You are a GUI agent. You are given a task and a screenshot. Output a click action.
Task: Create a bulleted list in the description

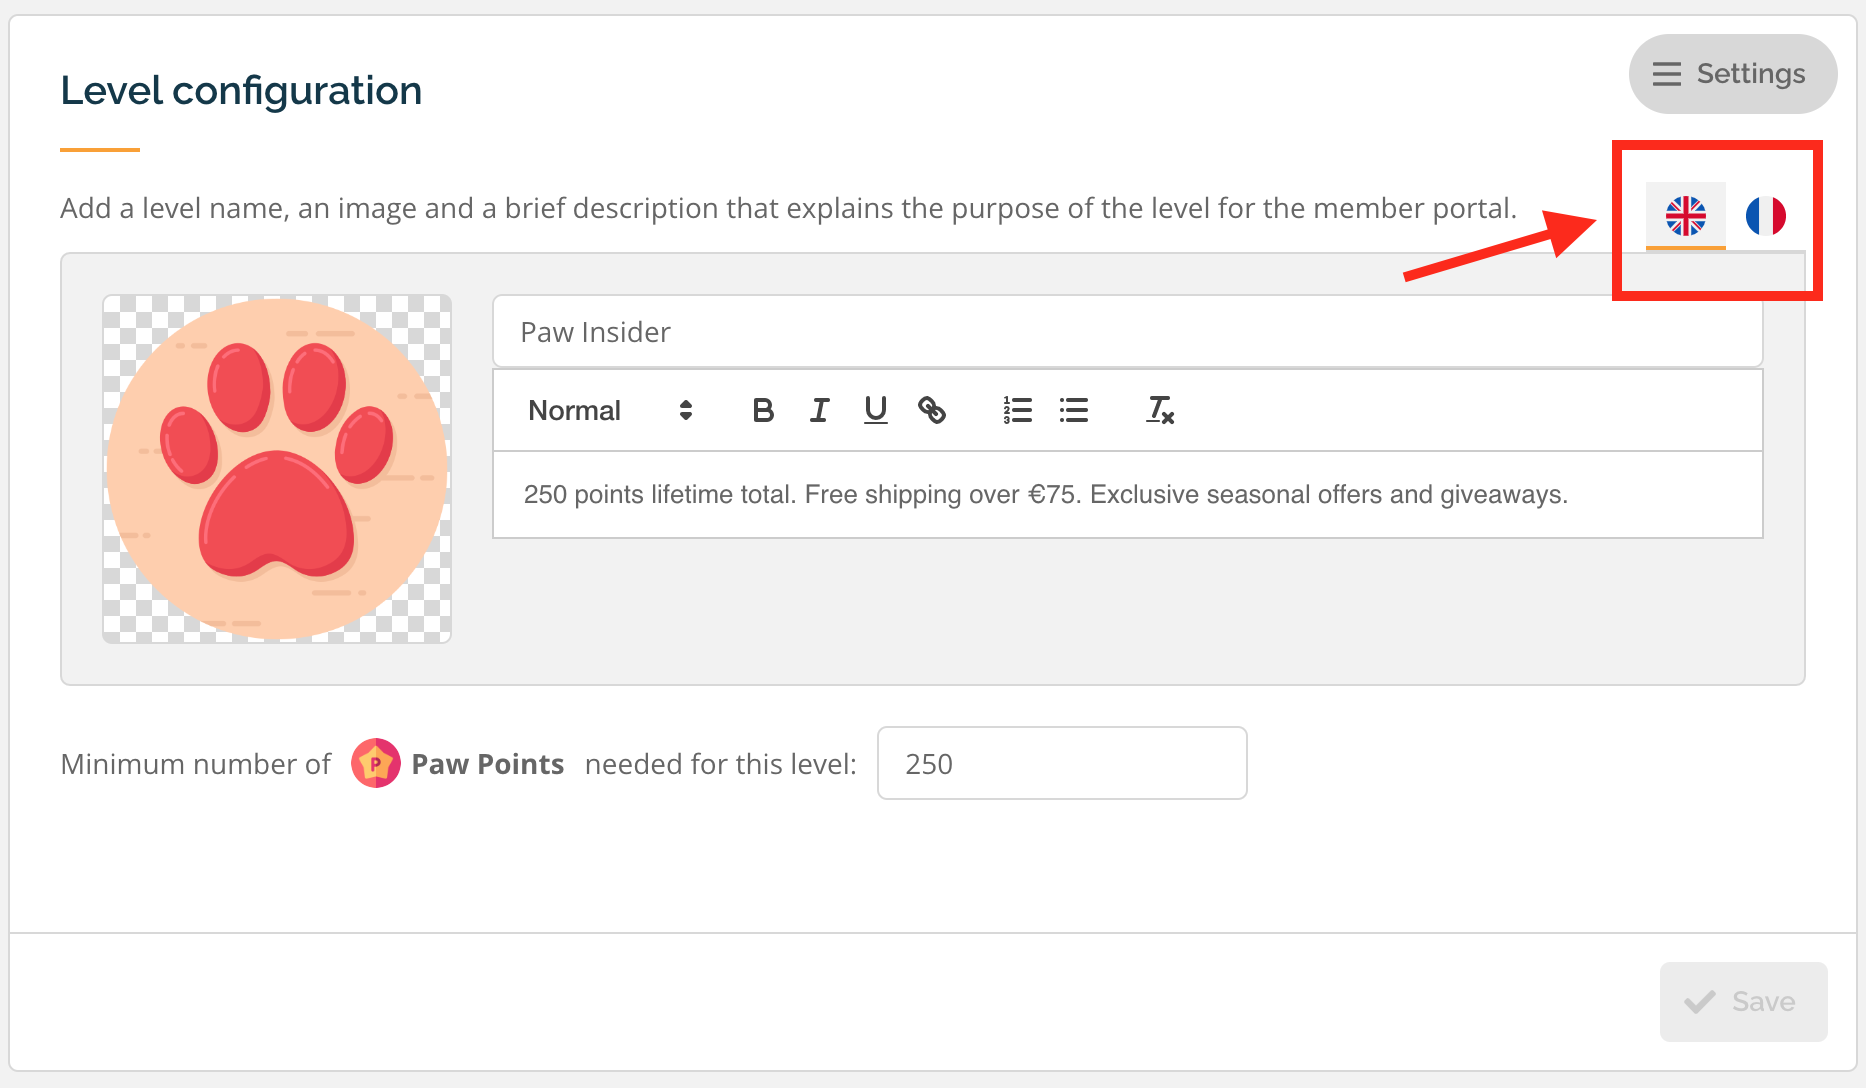(1073, 410)
